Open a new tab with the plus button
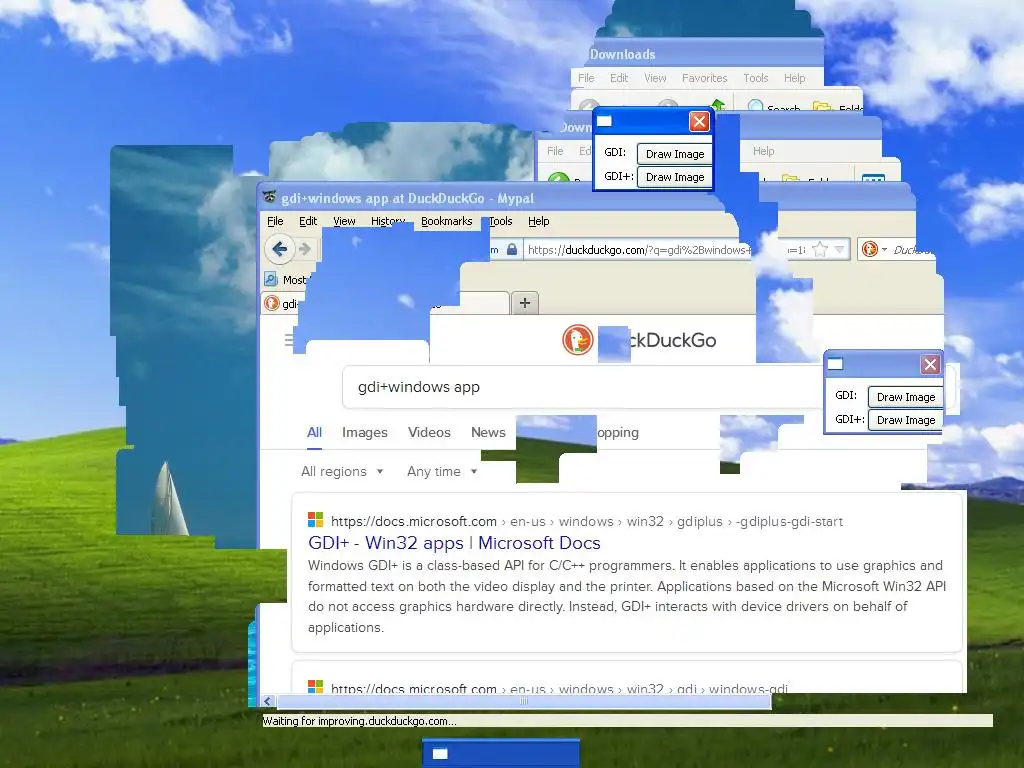 point(524,303)
